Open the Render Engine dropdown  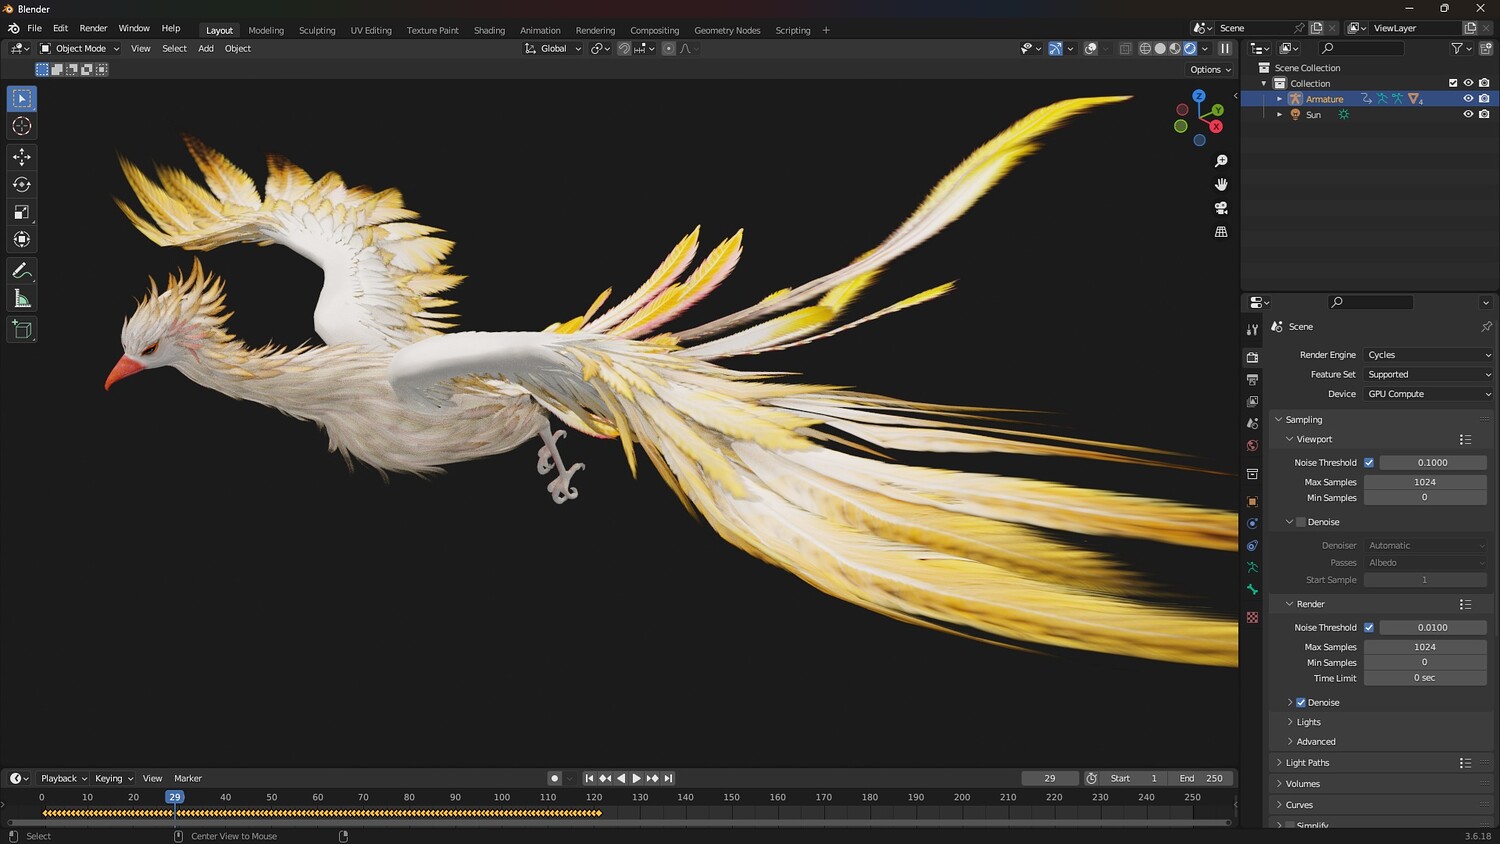click(x=1429, y=355)
